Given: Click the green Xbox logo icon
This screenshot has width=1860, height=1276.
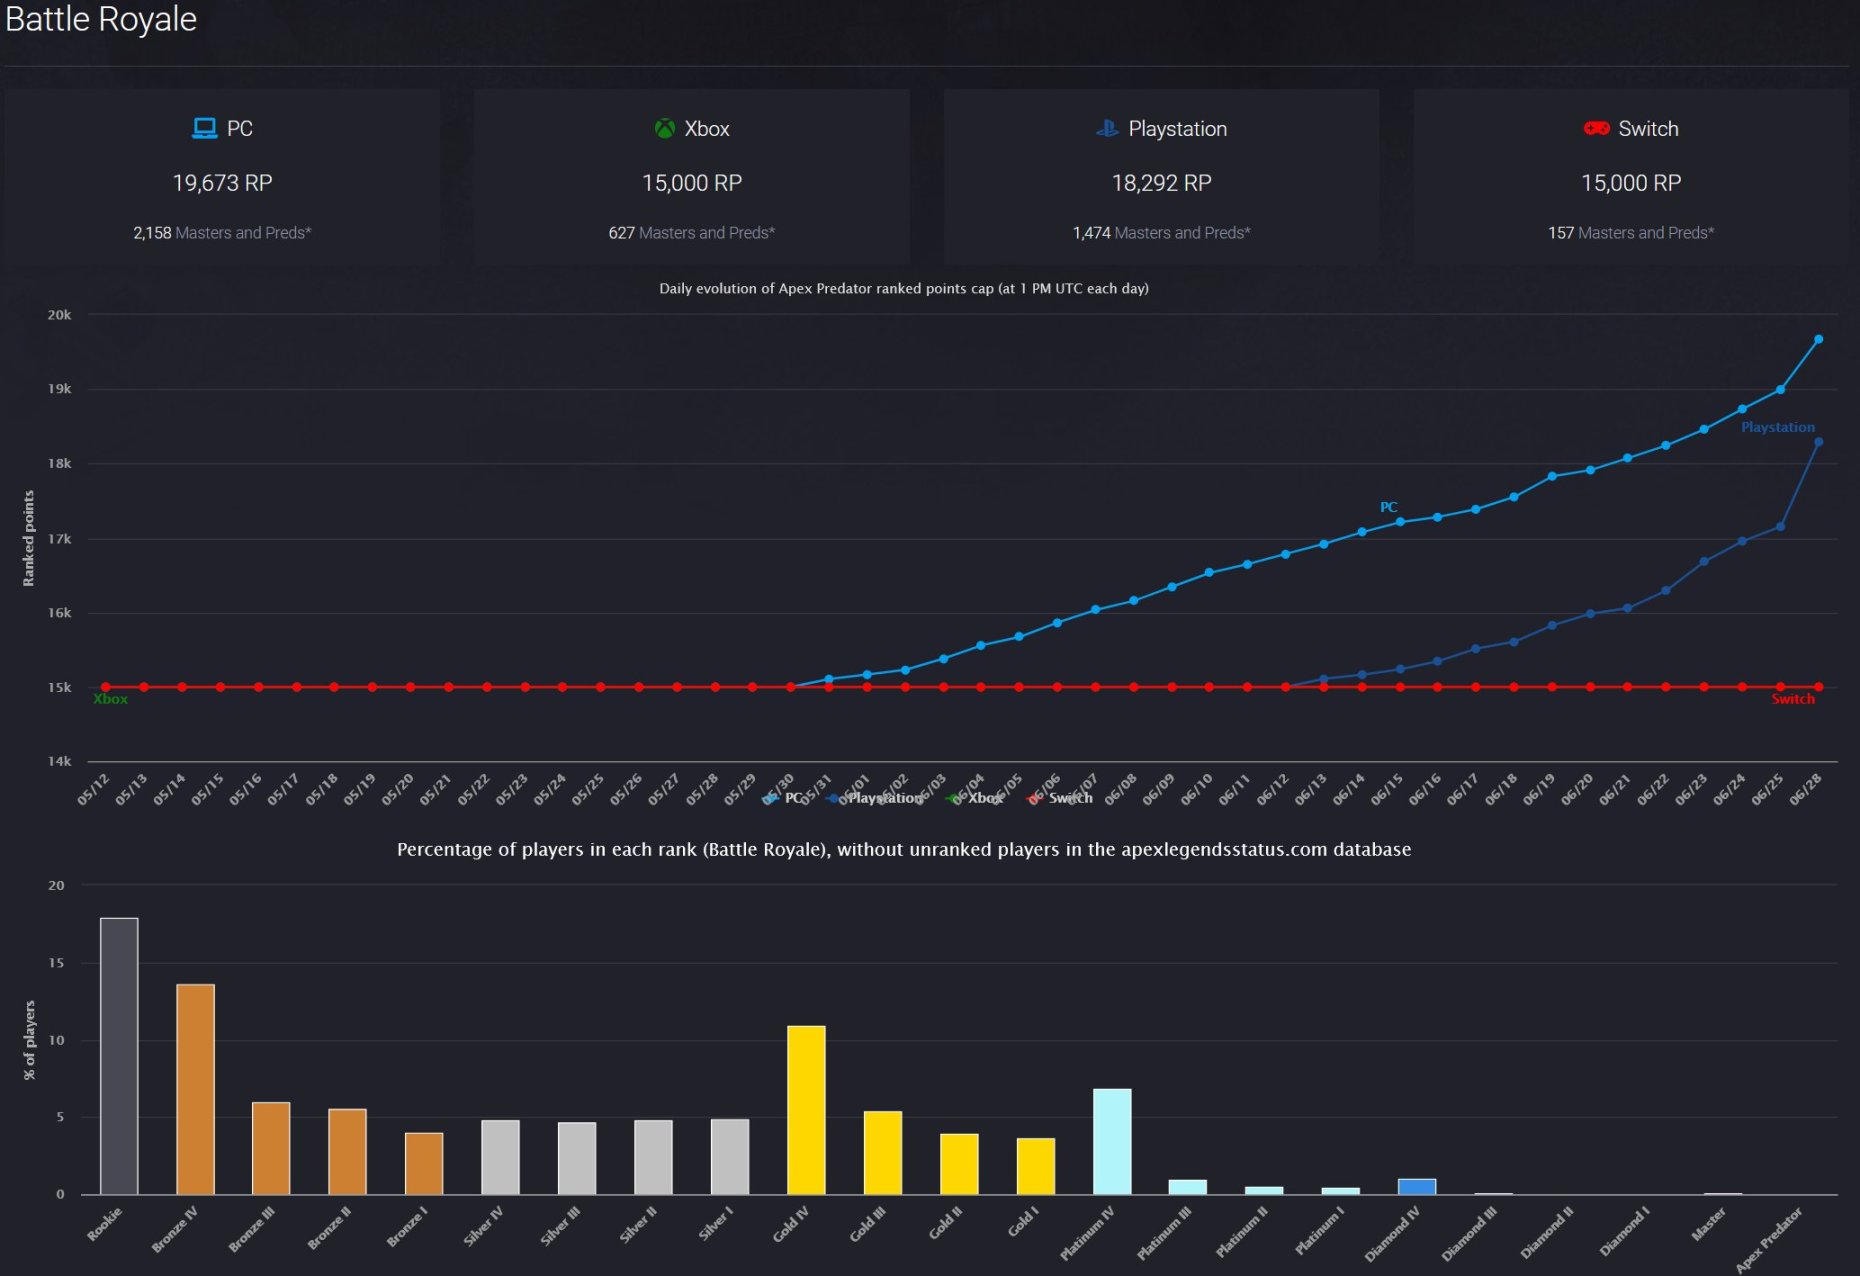Looking at the screenshot, I should 664,128.
